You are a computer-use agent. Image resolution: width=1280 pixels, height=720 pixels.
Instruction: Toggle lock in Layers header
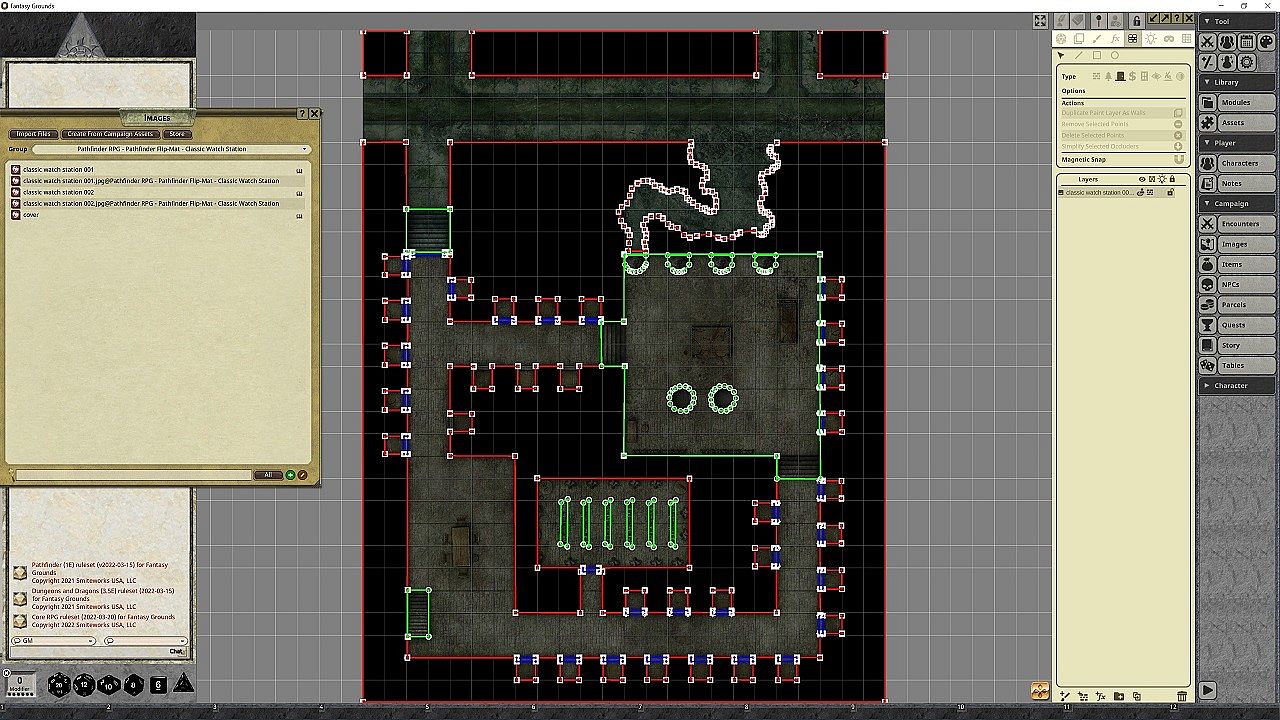pos(1172,179)
